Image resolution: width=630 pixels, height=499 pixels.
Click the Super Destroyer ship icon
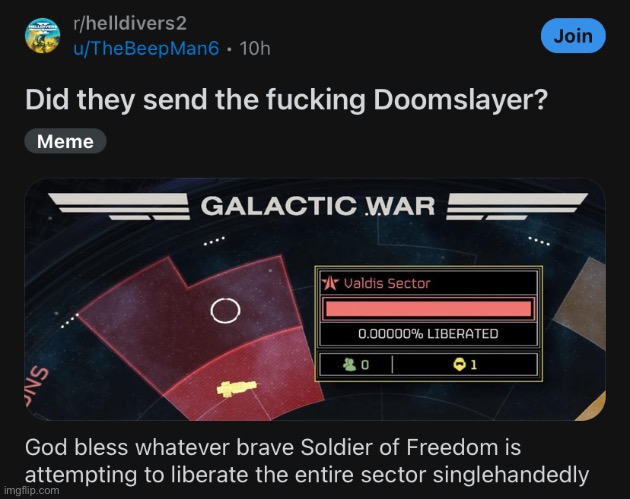point(237,388)
